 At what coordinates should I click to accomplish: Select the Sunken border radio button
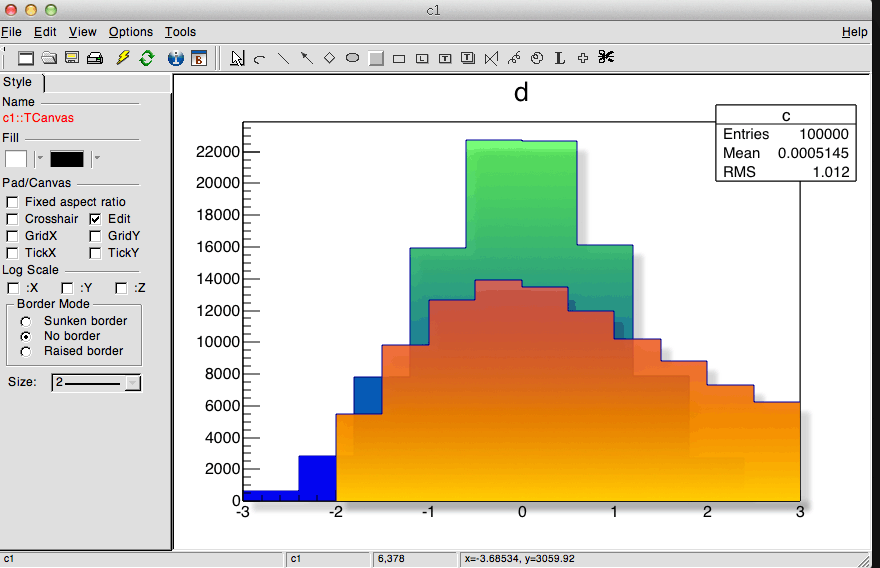[x=25, y=321]
